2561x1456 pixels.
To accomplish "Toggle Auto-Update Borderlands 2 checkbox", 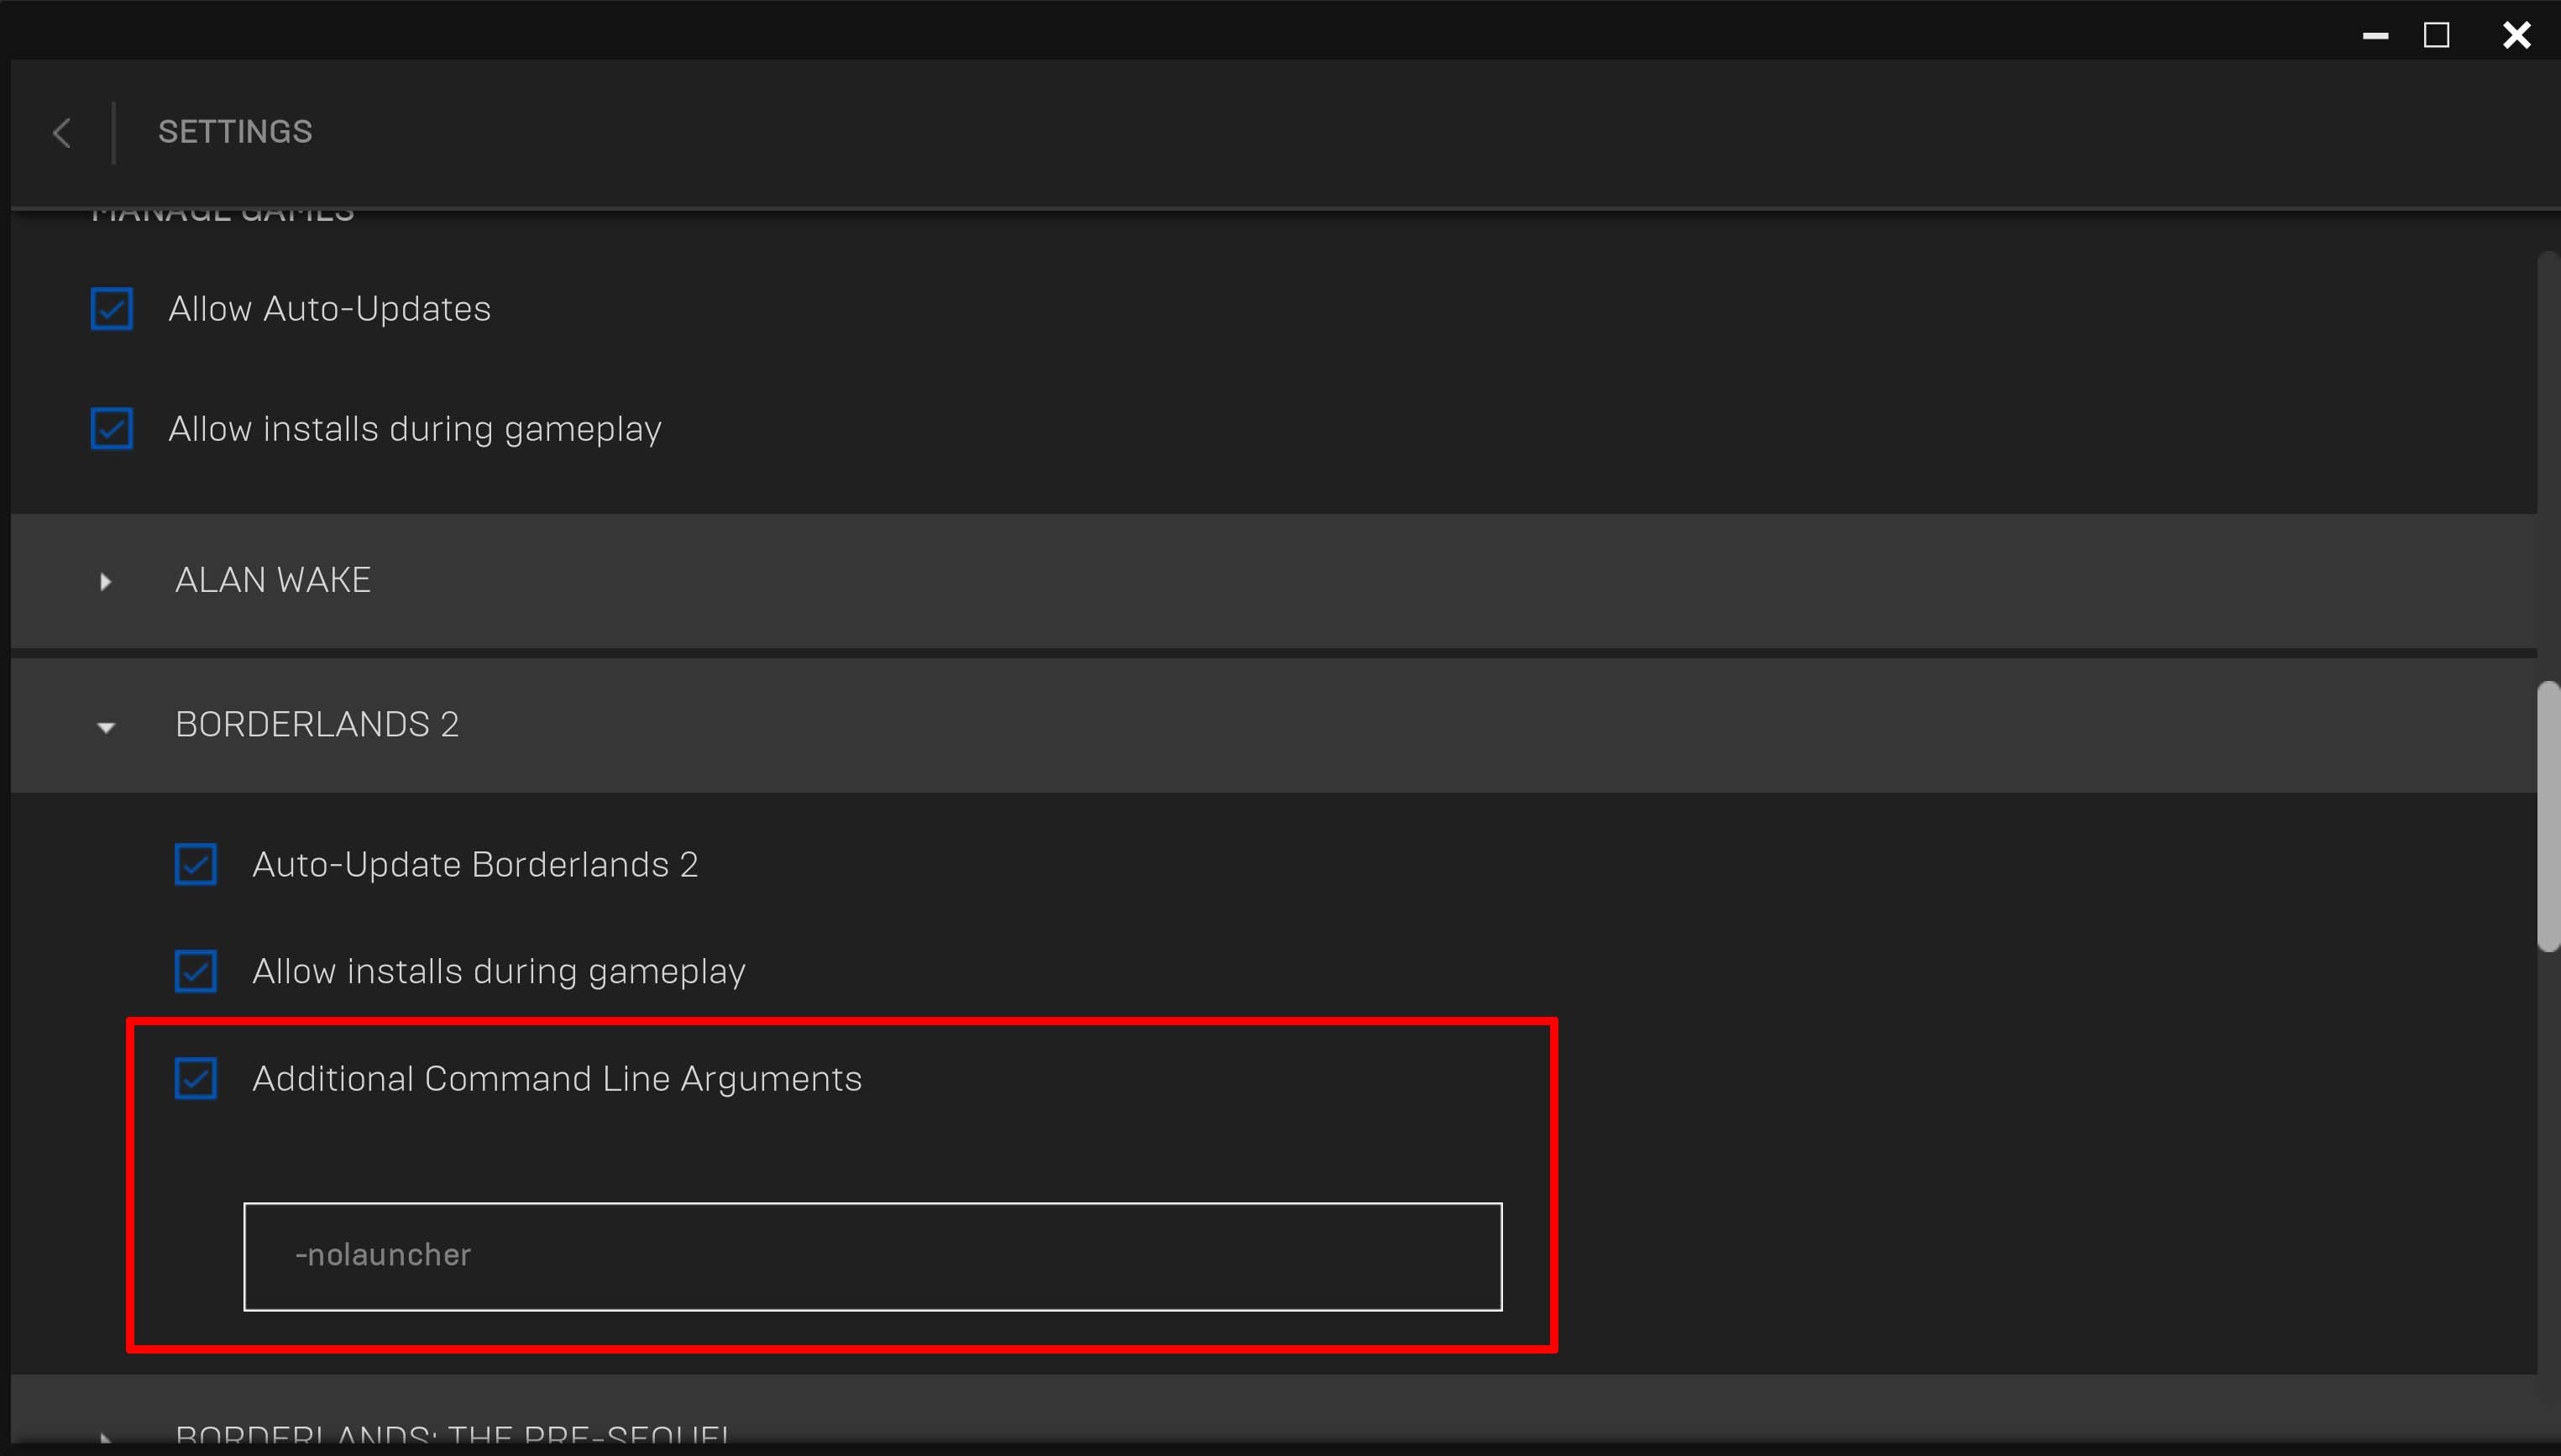I will tap(196, 864).
